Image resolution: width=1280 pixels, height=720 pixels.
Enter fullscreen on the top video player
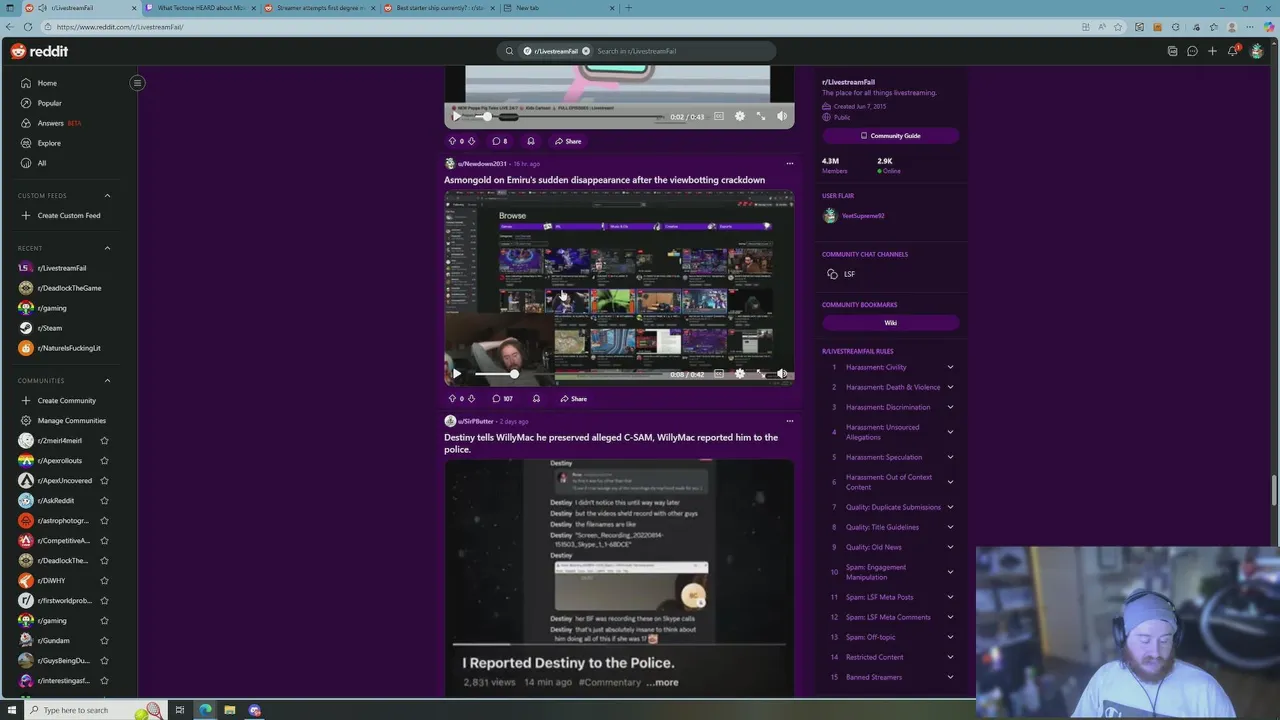(761, 116)
